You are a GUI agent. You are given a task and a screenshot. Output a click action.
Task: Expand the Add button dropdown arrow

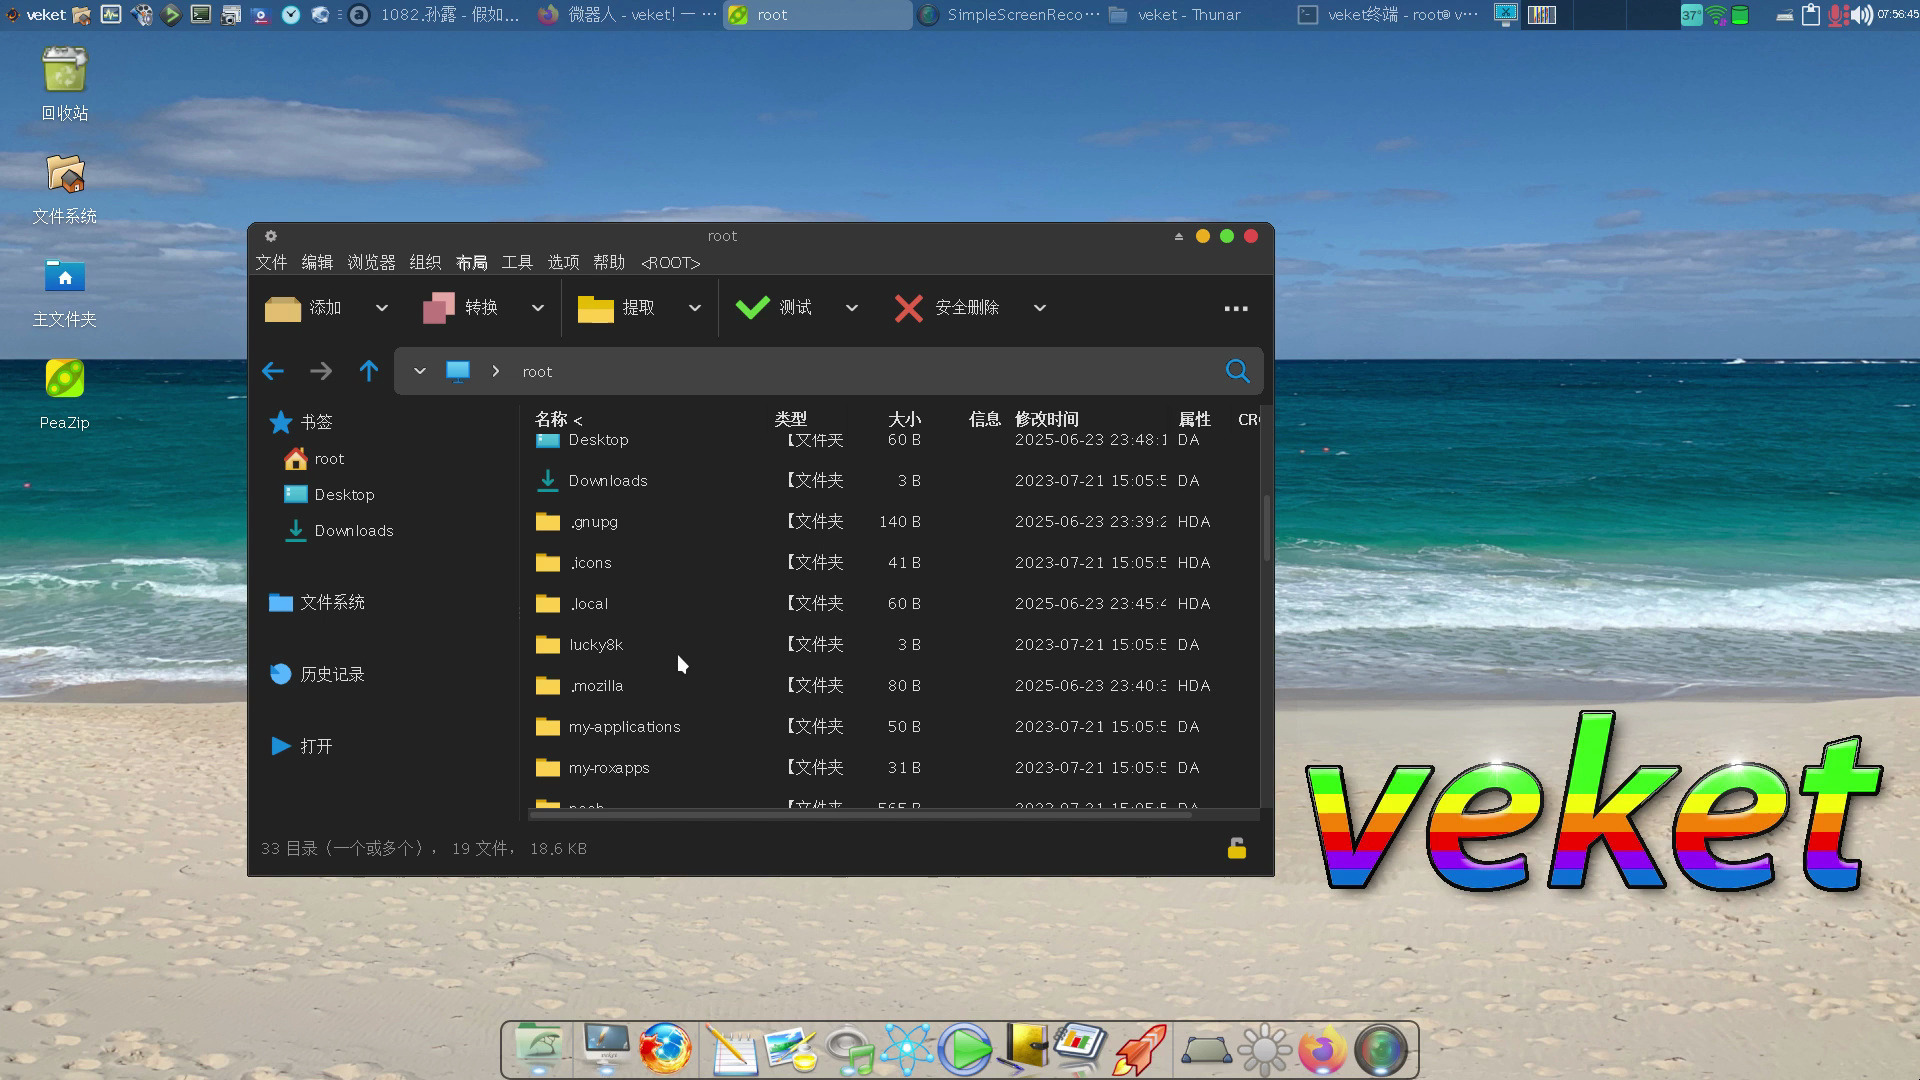tap(382, 308)
